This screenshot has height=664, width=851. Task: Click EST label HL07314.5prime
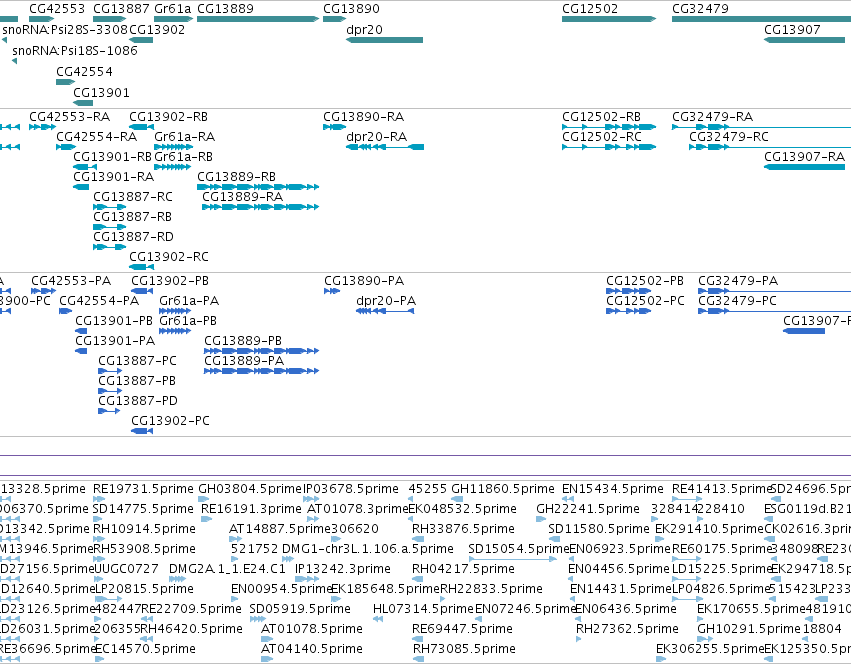point(423,609)
